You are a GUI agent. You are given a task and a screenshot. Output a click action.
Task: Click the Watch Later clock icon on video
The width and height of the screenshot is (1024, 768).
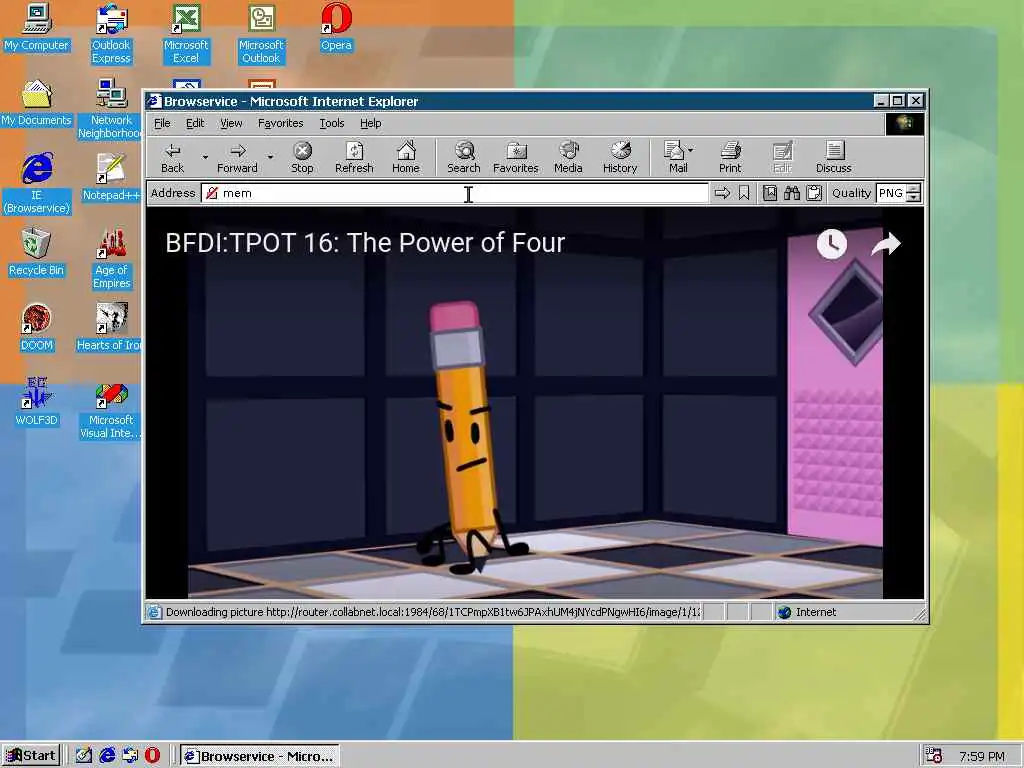831,244
